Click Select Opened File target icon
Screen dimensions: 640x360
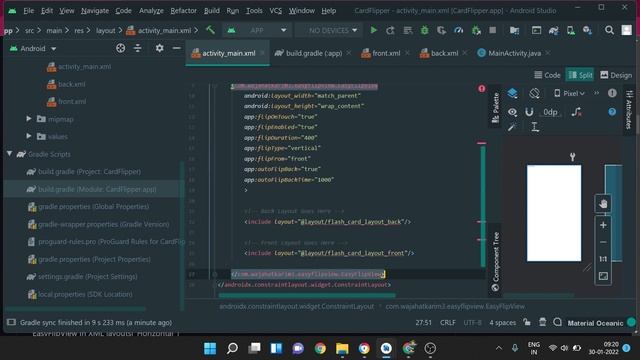click(x=120, y=48)
